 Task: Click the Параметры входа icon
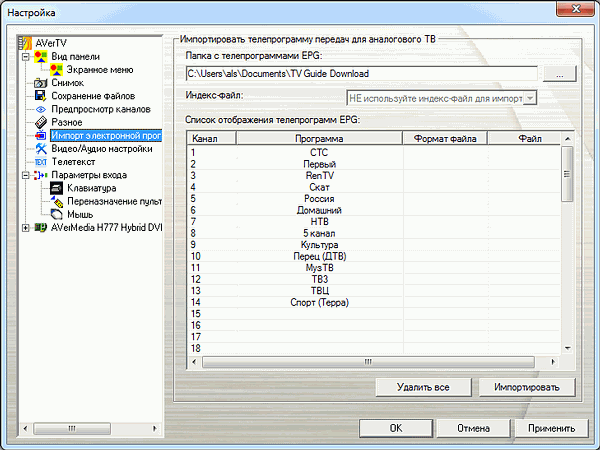pos(41,175)
